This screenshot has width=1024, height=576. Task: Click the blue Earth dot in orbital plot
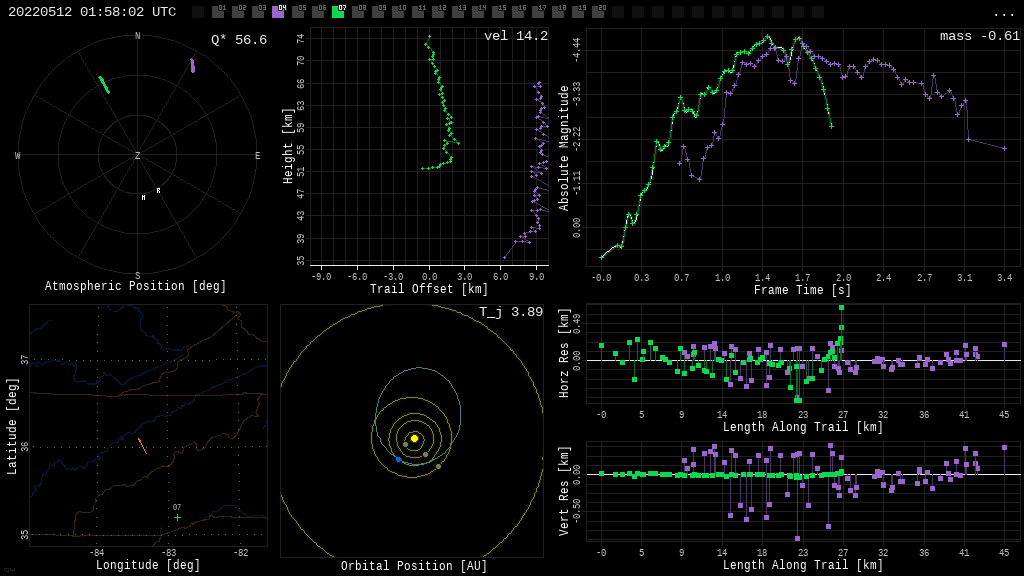[398, 460]
